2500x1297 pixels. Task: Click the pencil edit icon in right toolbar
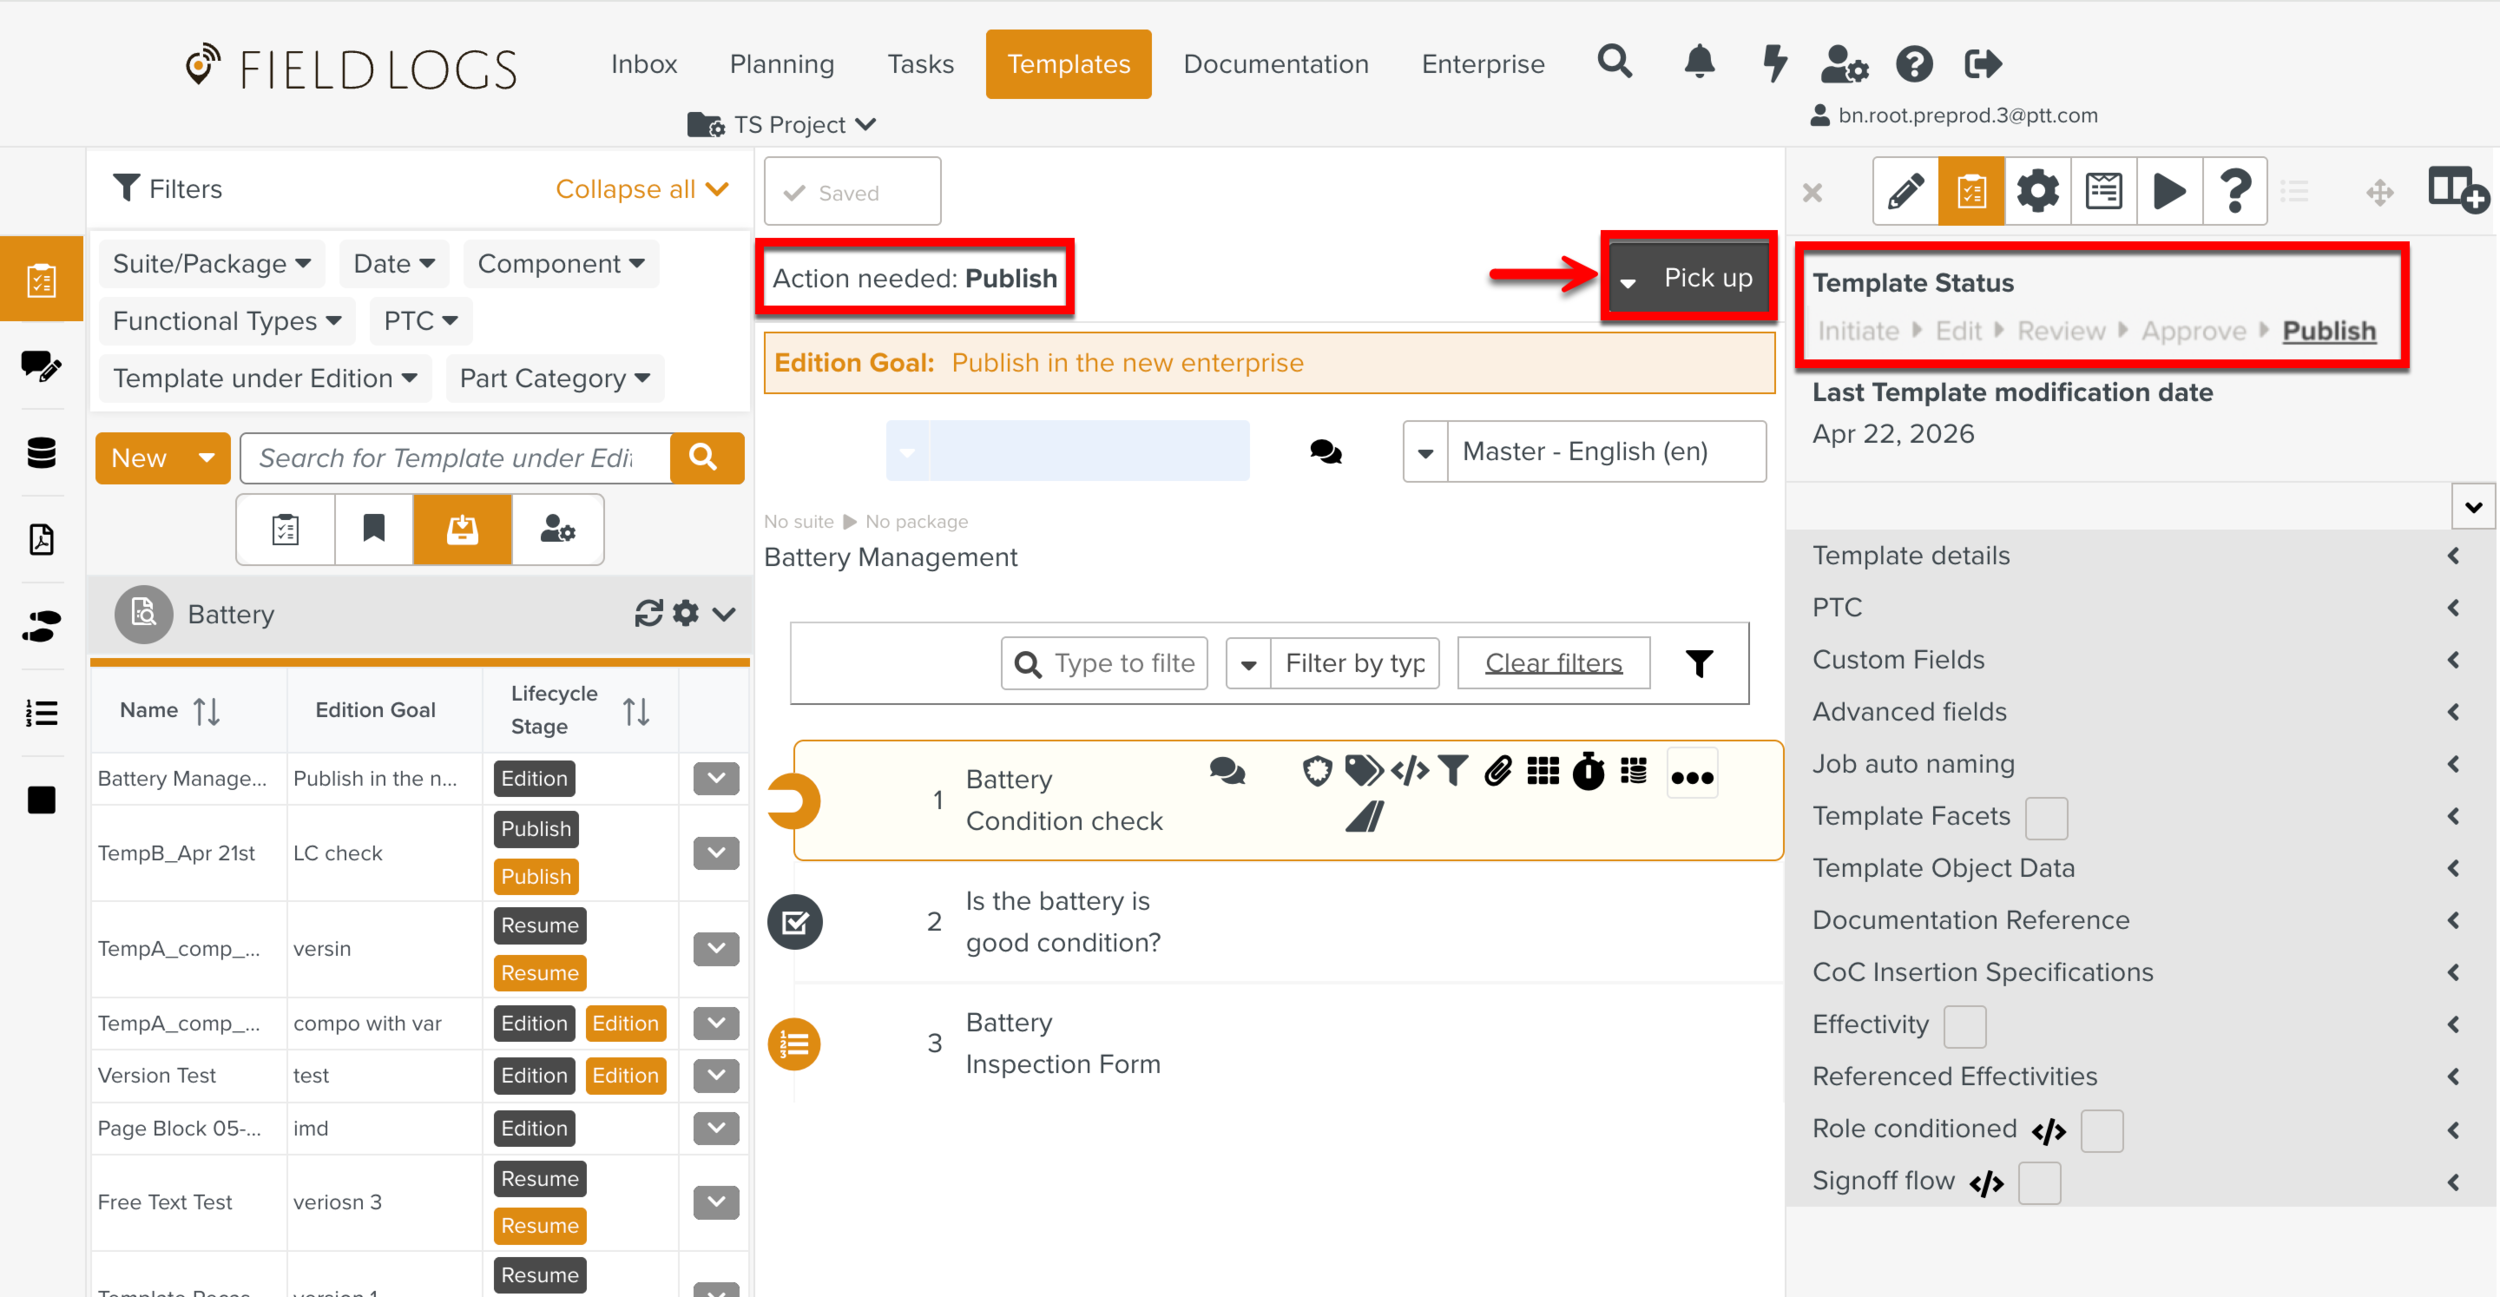pos(1905,191)
